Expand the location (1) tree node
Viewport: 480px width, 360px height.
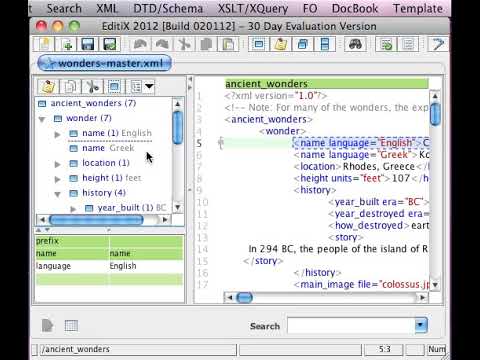coord(57,164)
